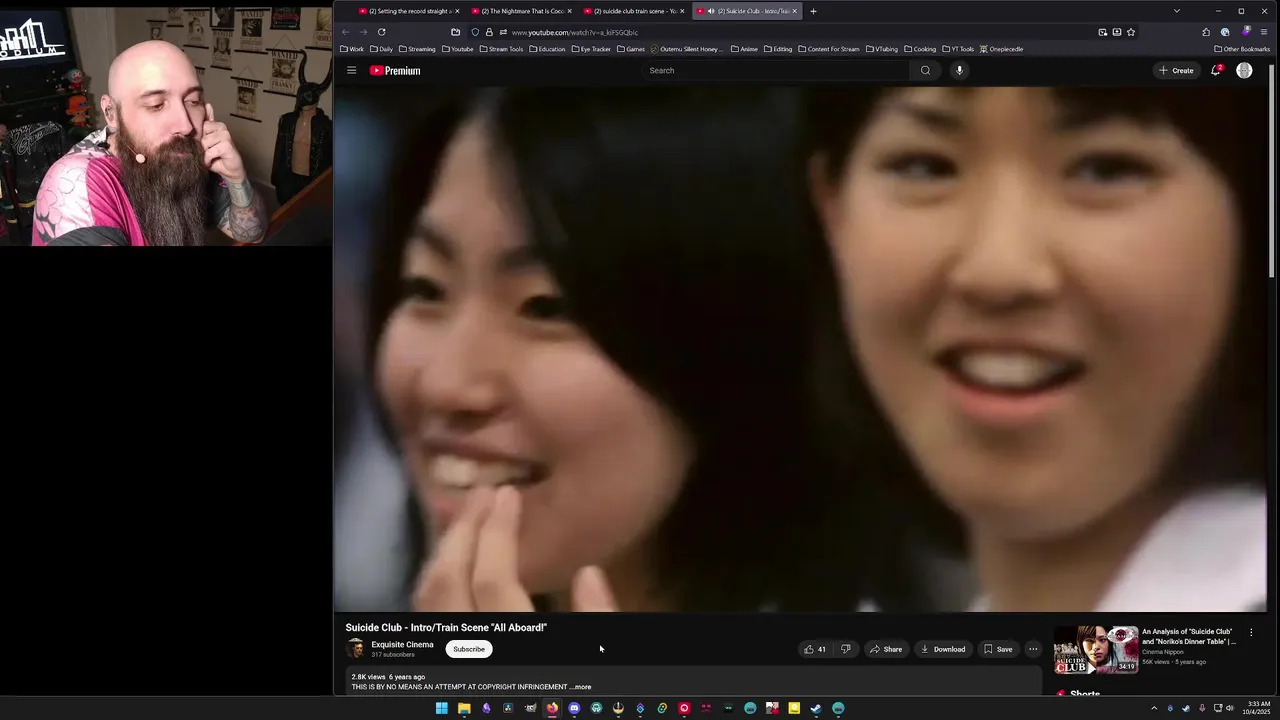1280x720 pixels.
Task: Open the YT Tools bookmarks folder
Action: coord(958,49)
